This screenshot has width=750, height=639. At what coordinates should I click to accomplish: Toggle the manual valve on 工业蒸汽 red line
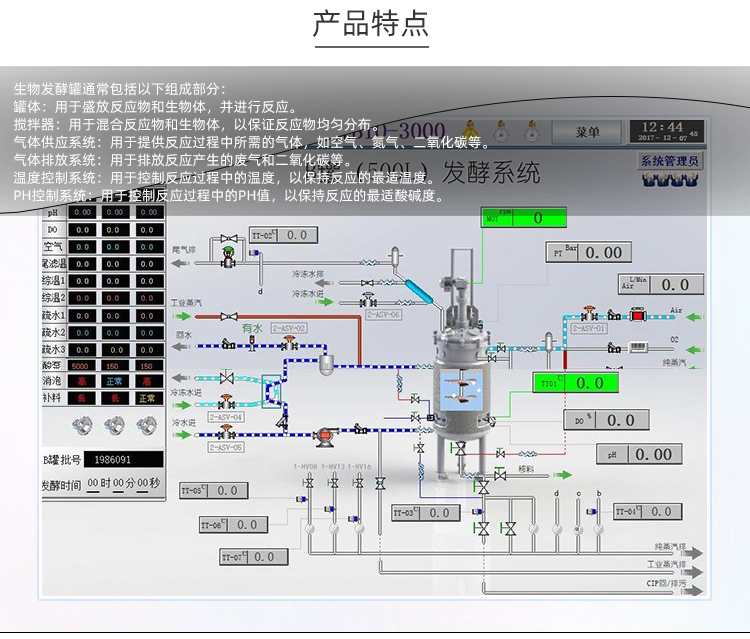coord(229,317)
